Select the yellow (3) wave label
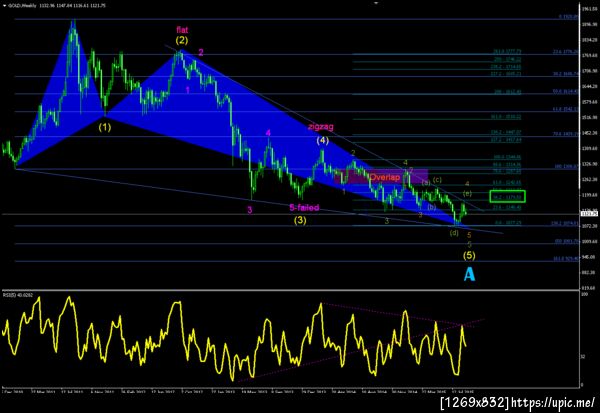The height and width of the screenshot is (413, 600). click(x=300, y=220)
